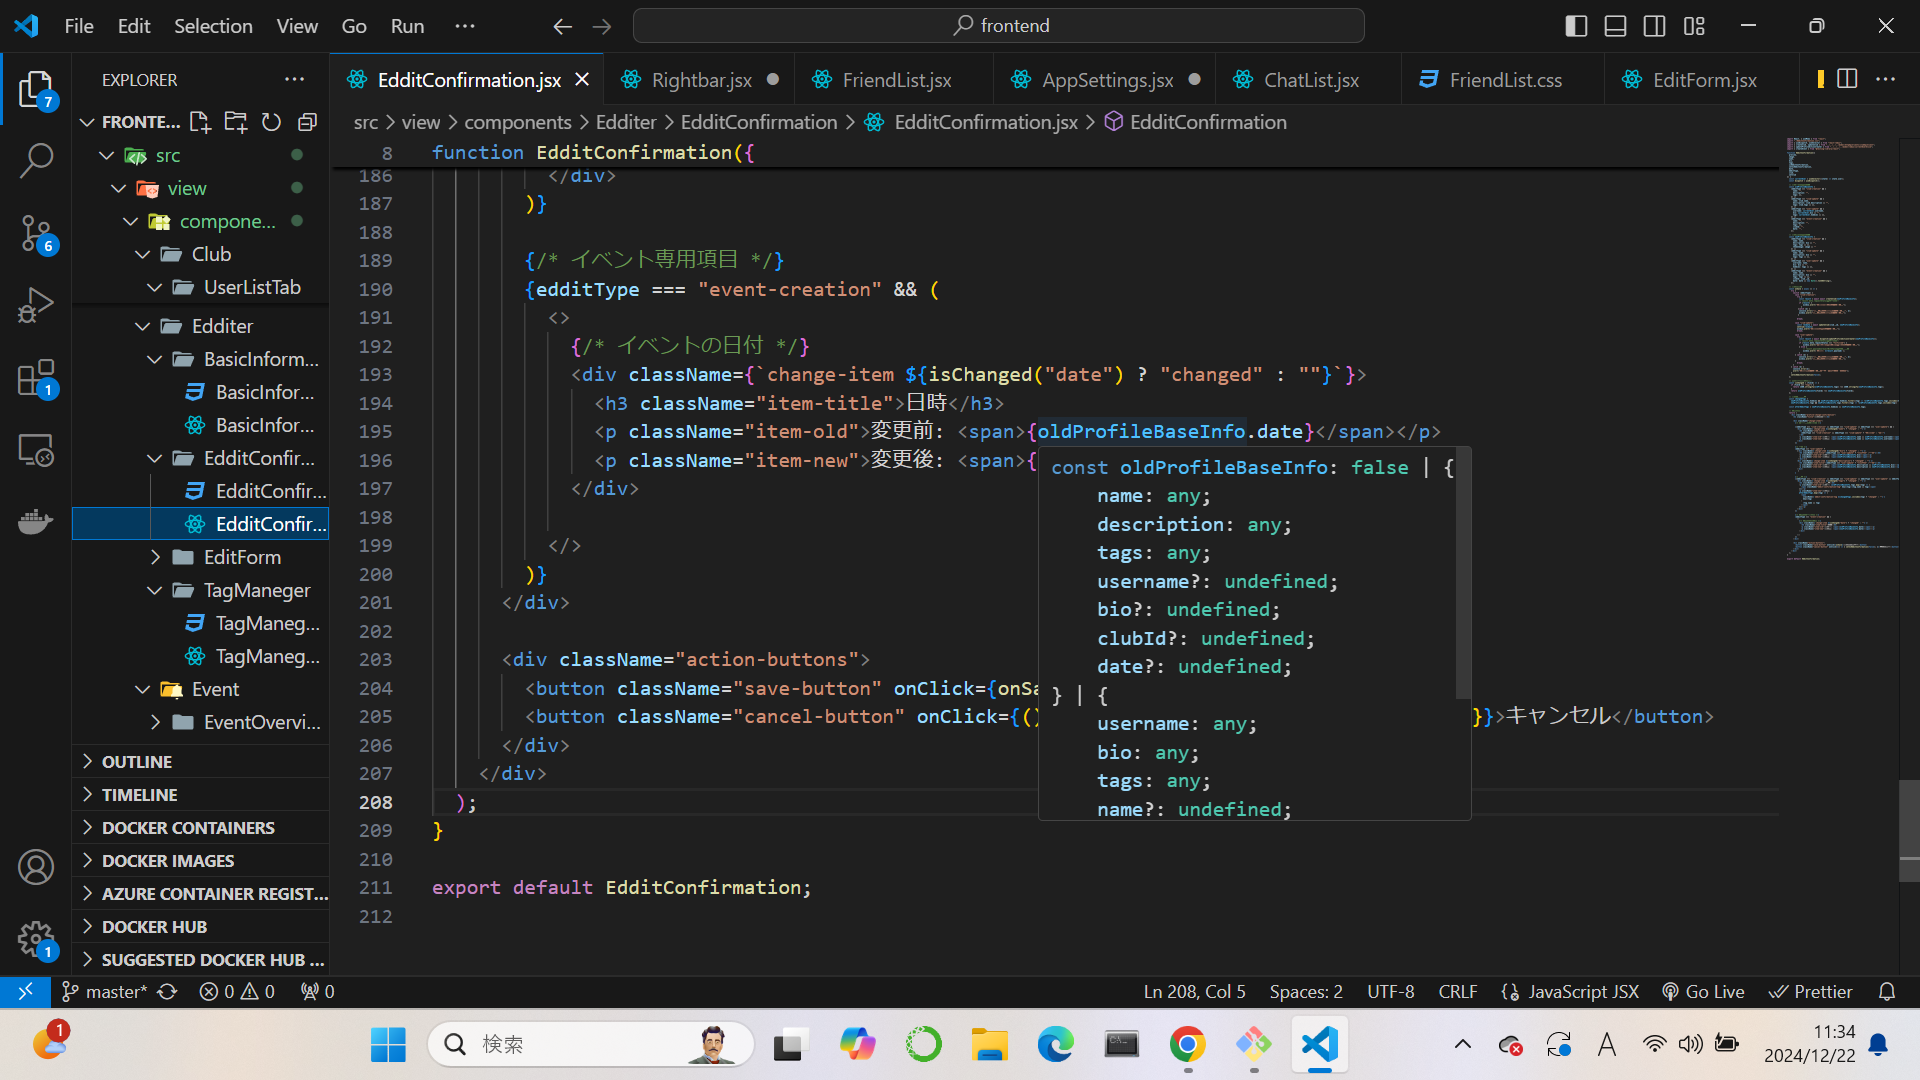This screenshot has height=1080, width=1920.
Task: Collapse all folders in explorer
Action: (x=307, y=122)
